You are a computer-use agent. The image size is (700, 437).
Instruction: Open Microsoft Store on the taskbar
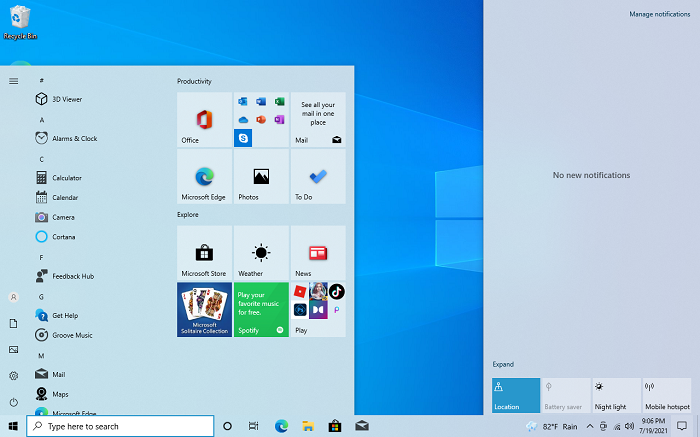point(335,426)
